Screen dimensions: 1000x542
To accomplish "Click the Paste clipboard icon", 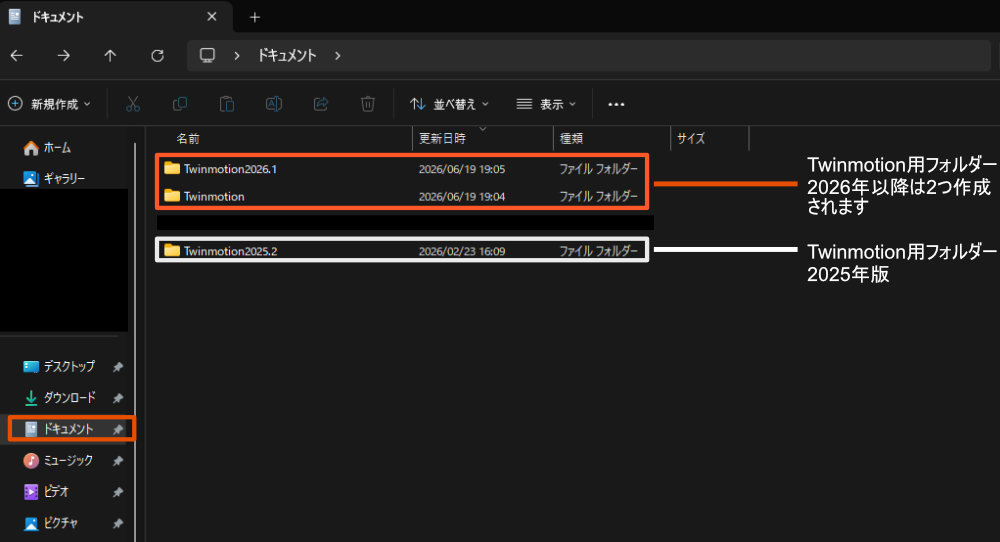I will click(227, 104).
